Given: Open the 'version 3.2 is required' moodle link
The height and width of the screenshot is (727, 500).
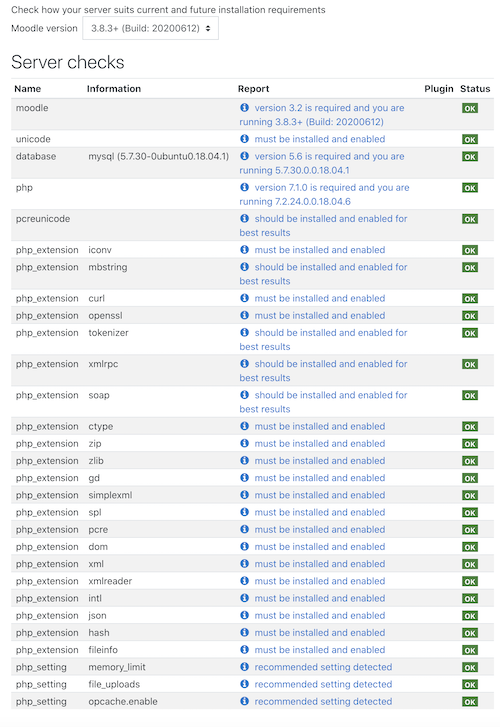Looking at the screenshot, I should pos(322,115).
